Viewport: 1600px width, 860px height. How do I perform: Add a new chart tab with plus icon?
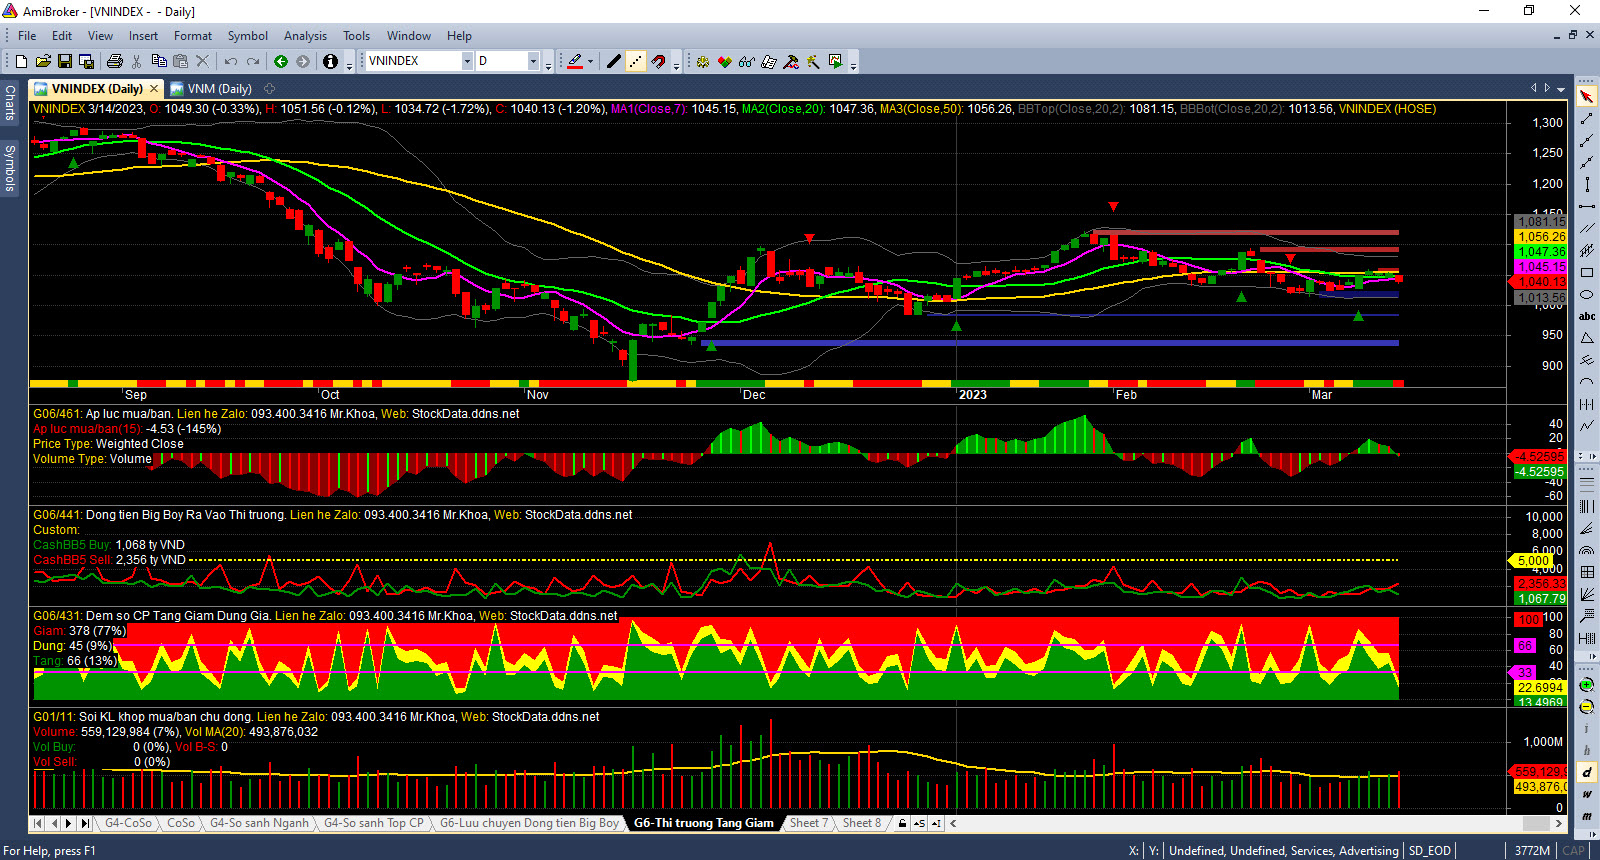pos(269,89)
